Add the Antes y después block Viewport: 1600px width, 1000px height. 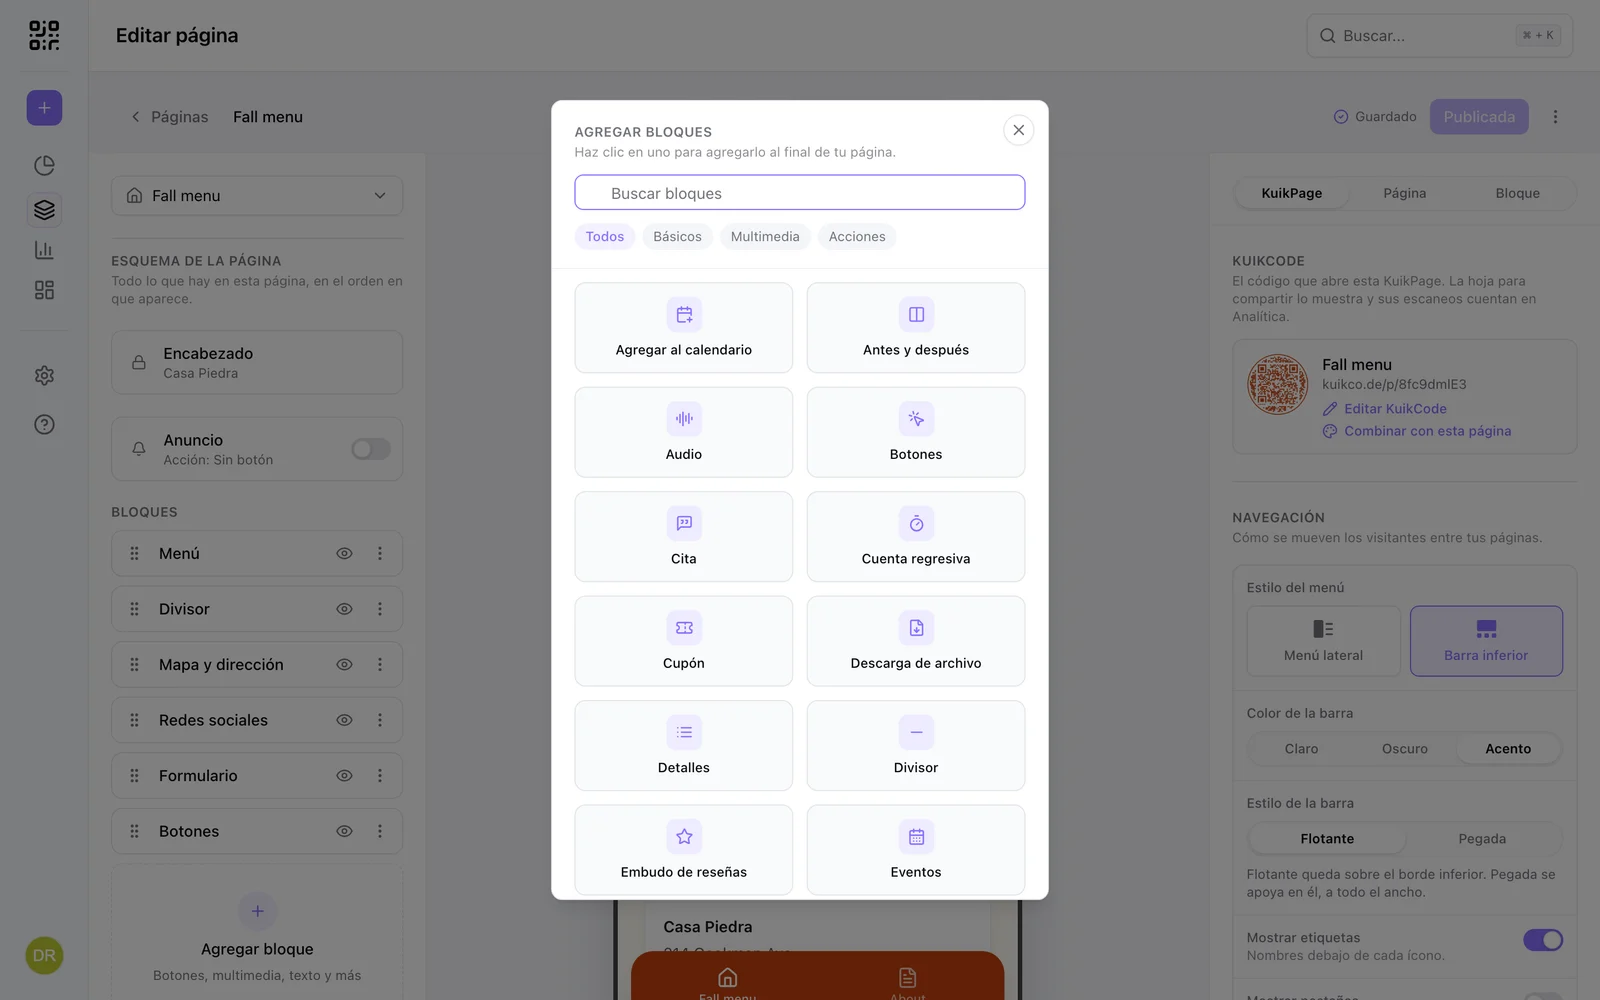pos(916,328)
